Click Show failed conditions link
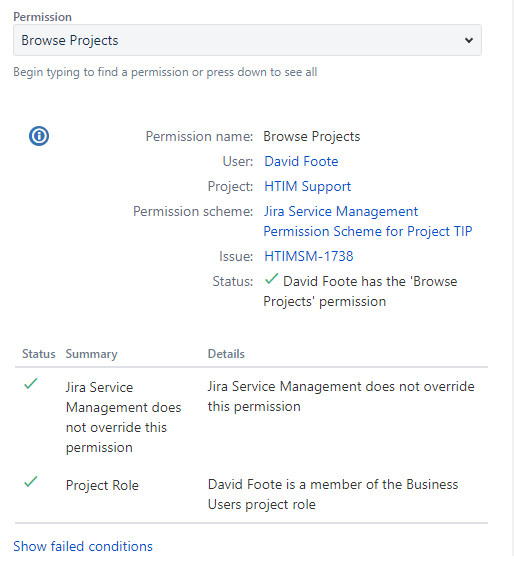This screenshot has height=569, width=514. tap(83, 546)
